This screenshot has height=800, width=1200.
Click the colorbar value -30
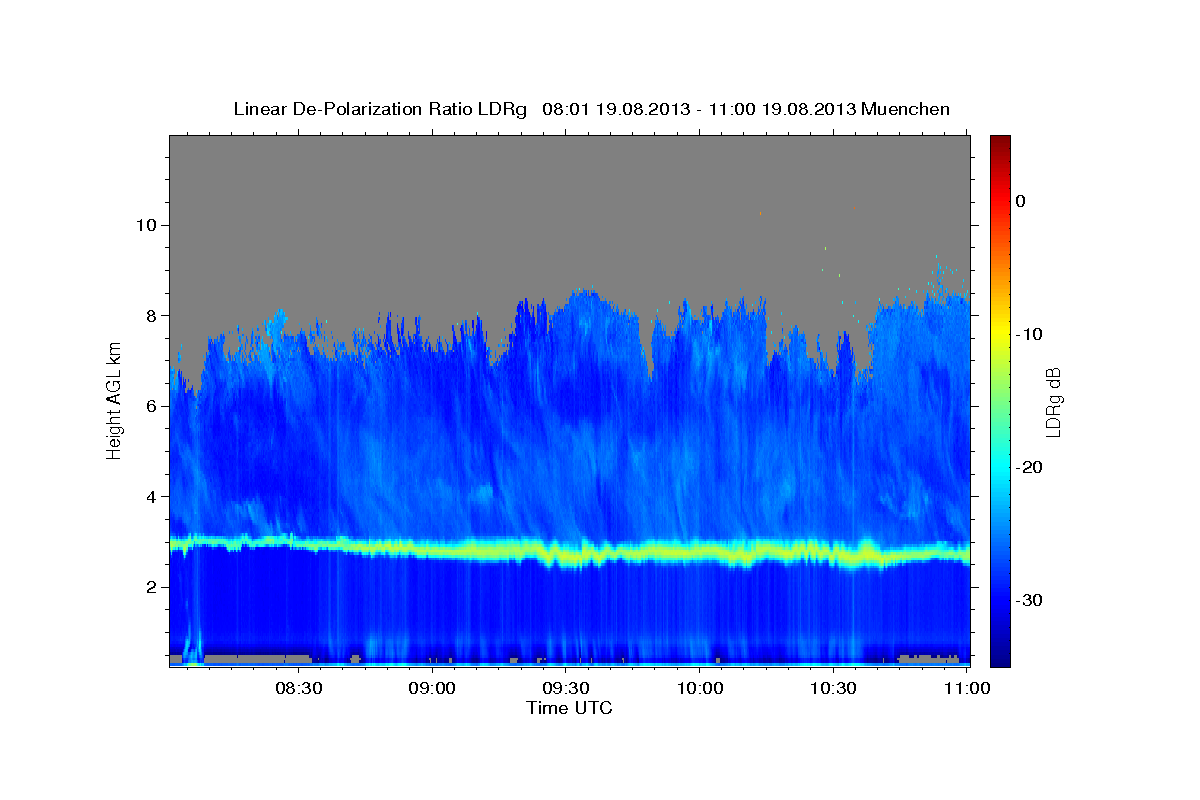pyautogui.click(x=1029, y=600)
